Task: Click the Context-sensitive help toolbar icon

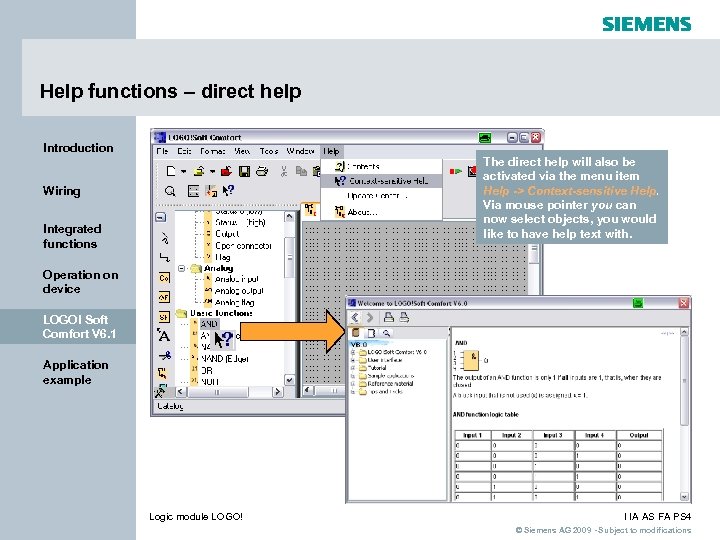Action: (228, 191)
